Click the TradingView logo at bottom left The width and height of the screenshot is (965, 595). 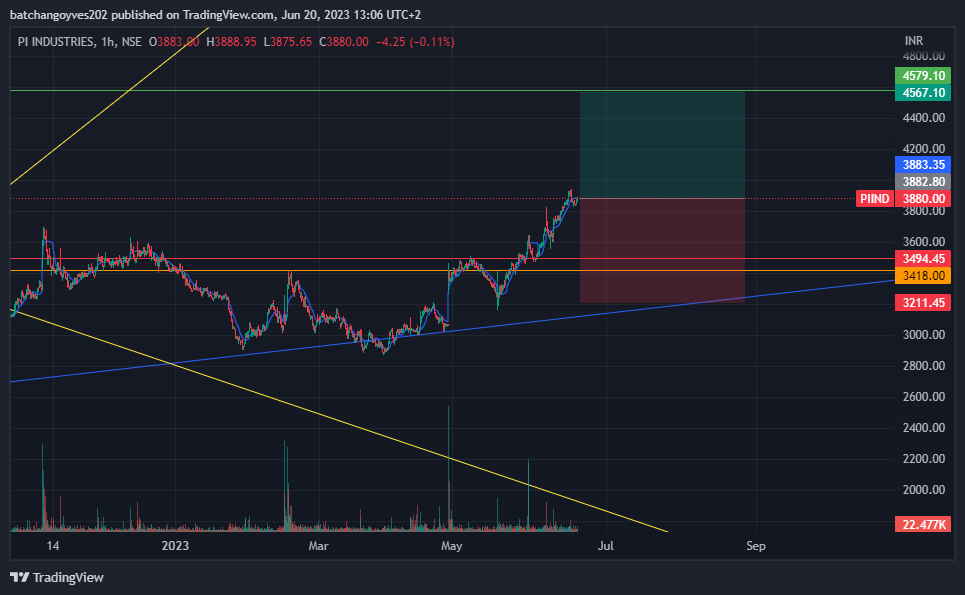pyautogui.click(x=57, y=577)
